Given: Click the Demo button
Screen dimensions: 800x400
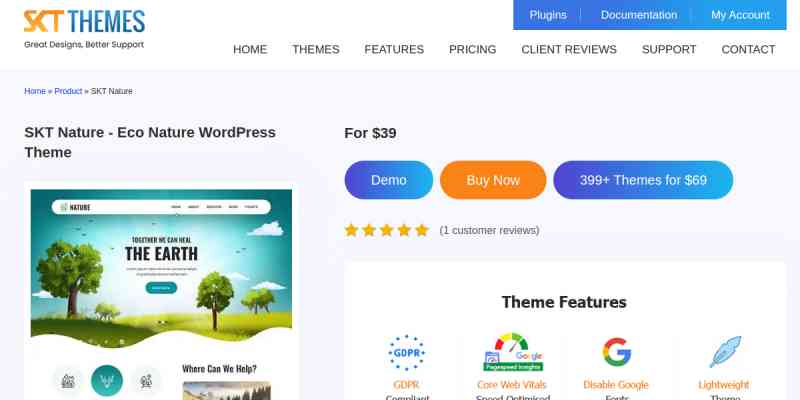Looking at the screenshot, I should [389, 180].
